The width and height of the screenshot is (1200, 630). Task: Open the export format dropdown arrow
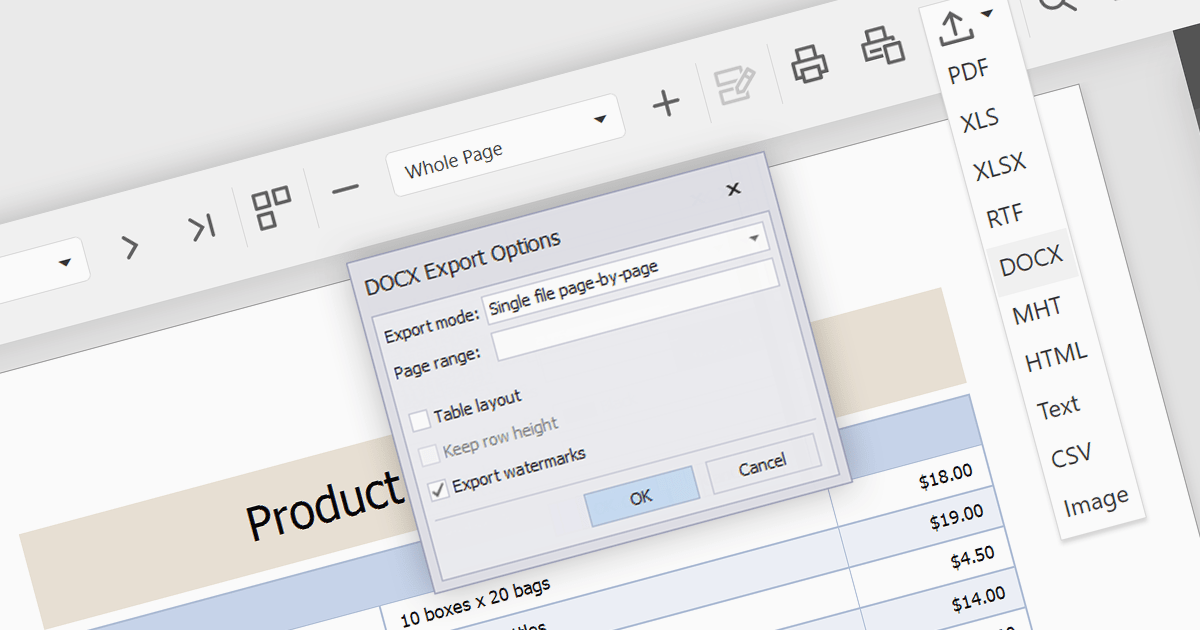click(x=988, y=14)
